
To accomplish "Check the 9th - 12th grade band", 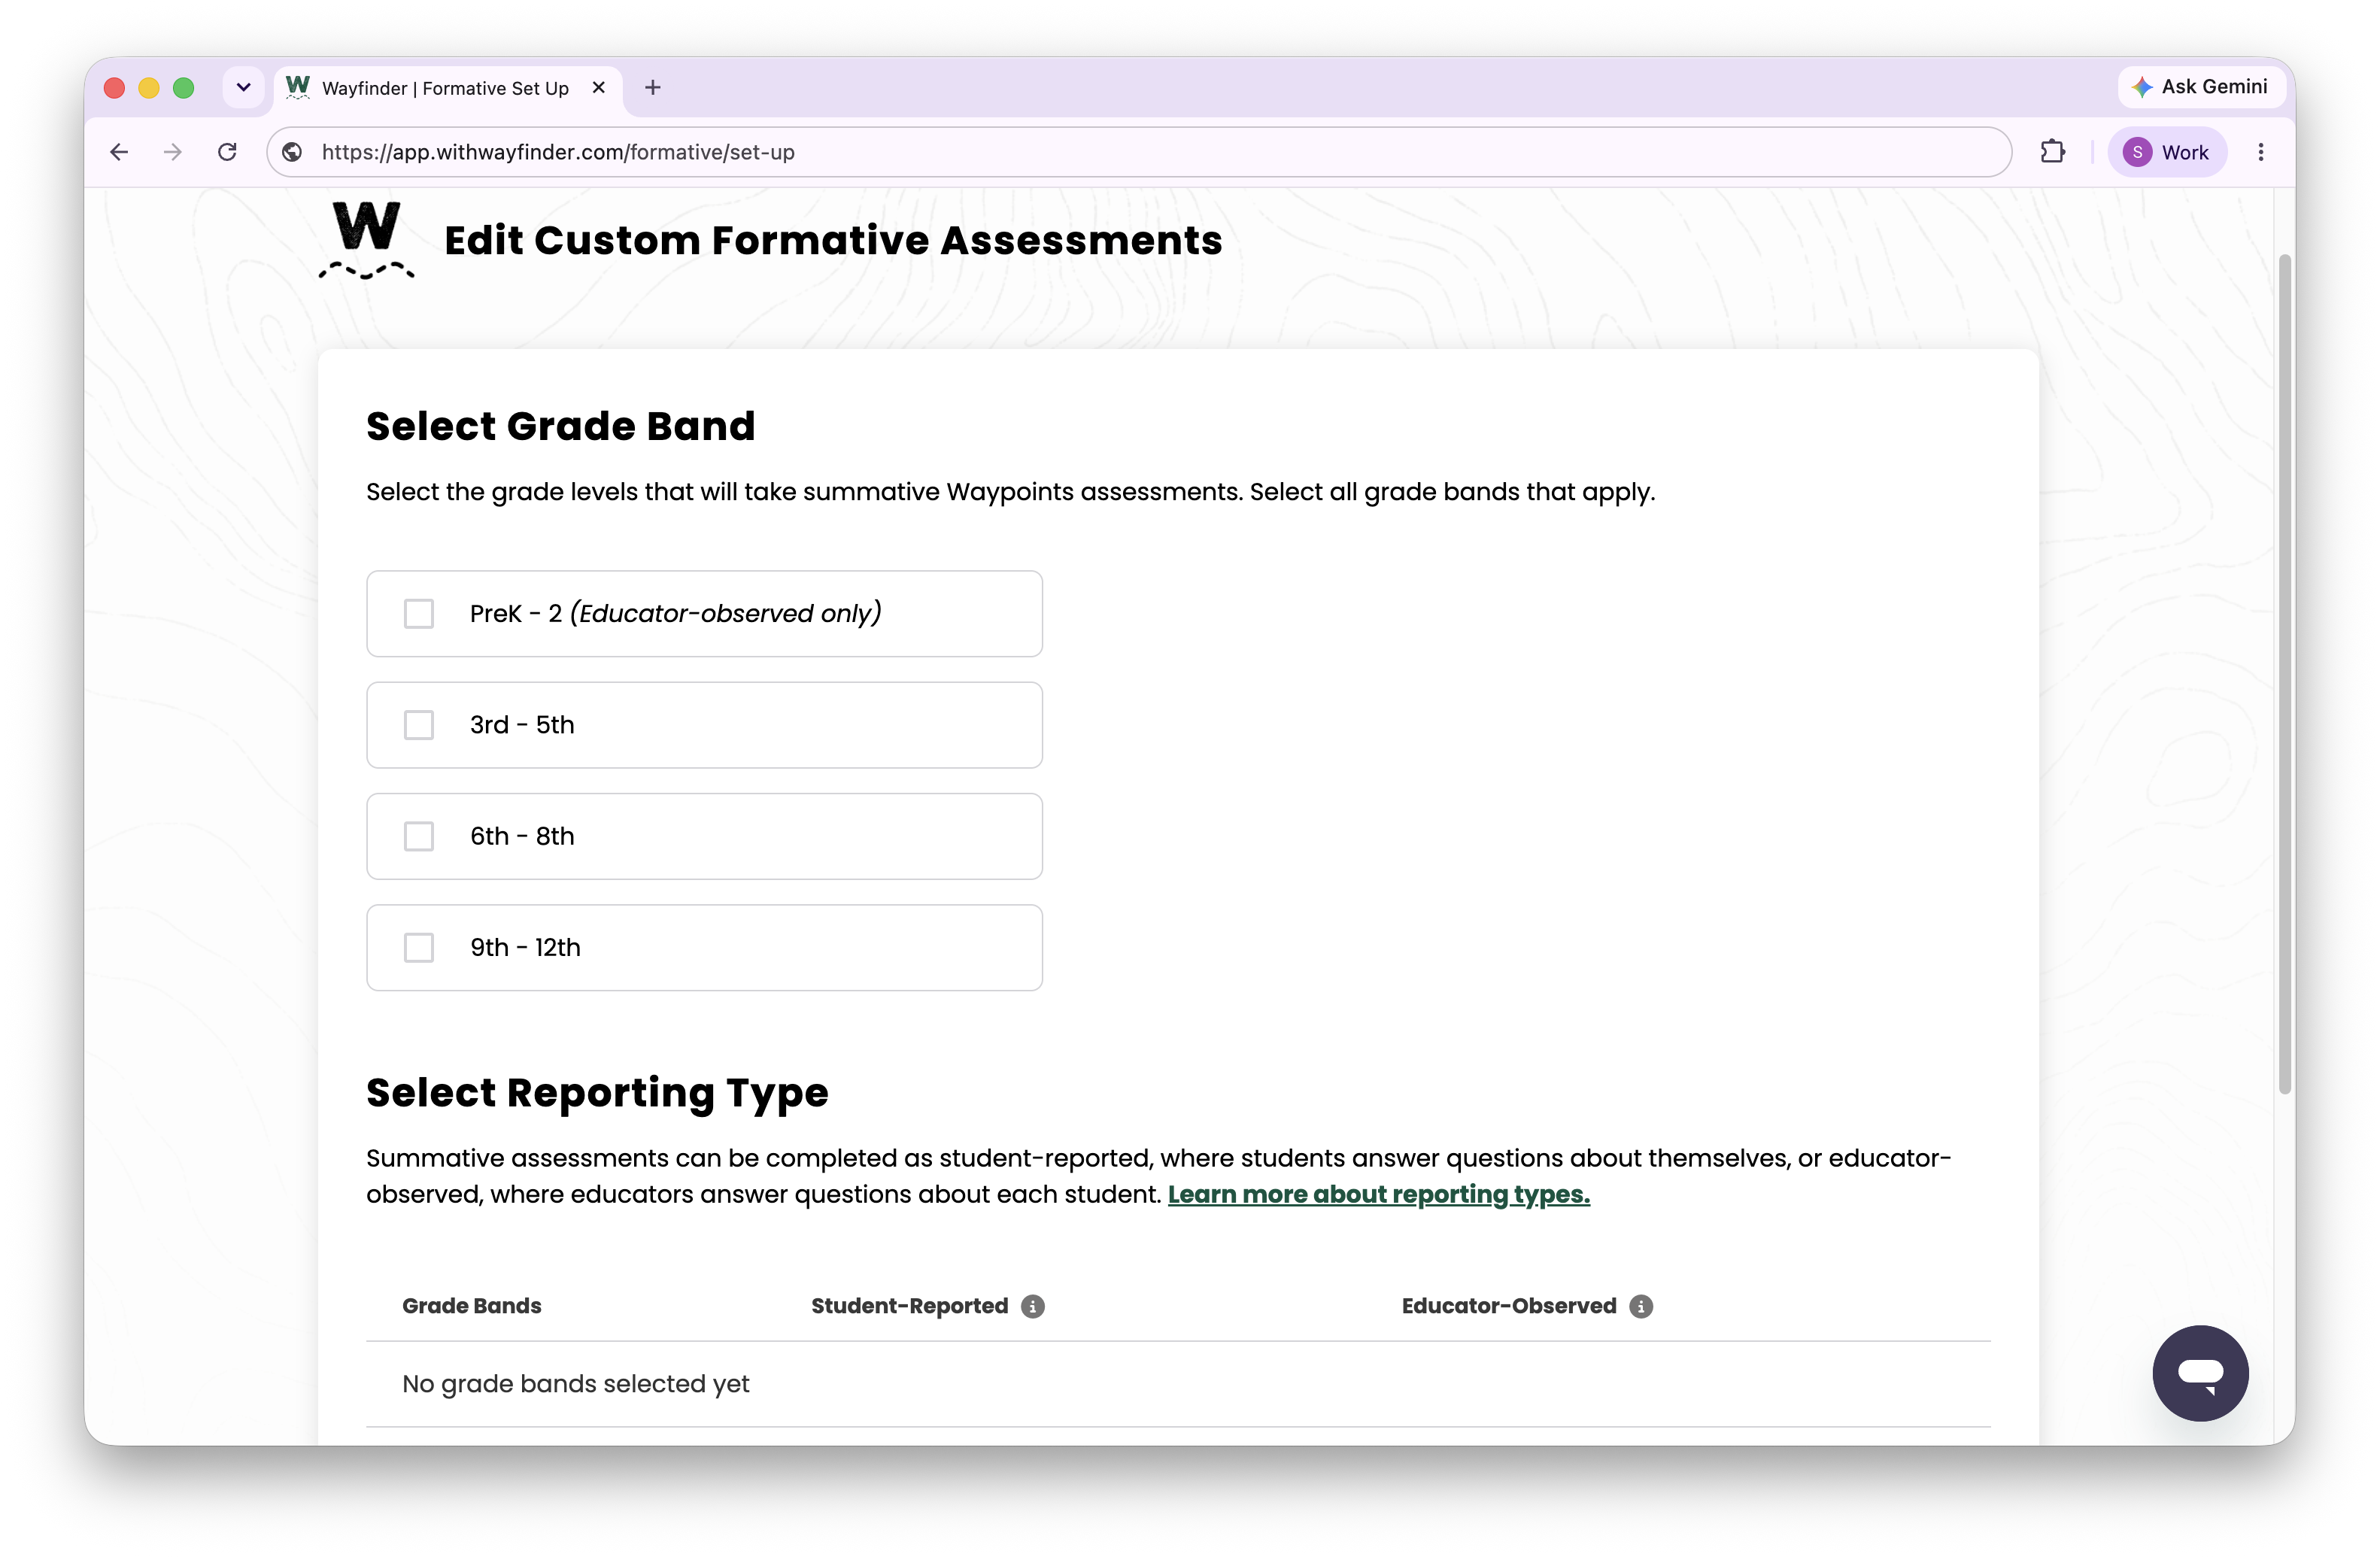I will pos(419,948).
